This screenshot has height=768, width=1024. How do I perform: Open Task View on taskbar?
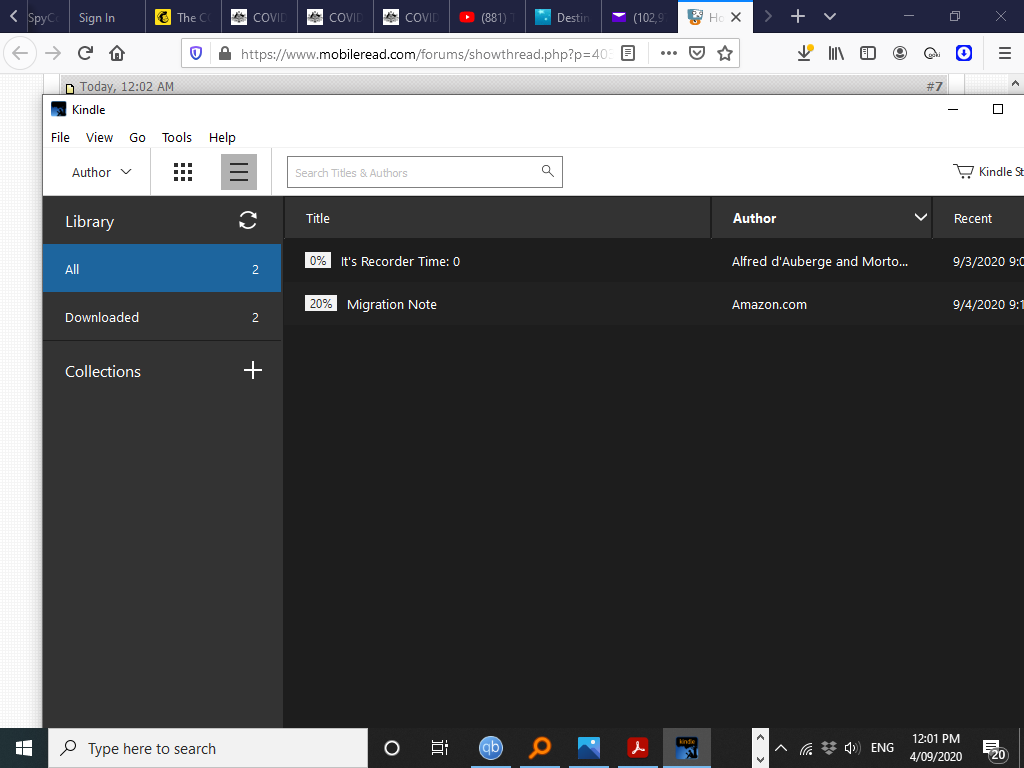pos(440,748)
